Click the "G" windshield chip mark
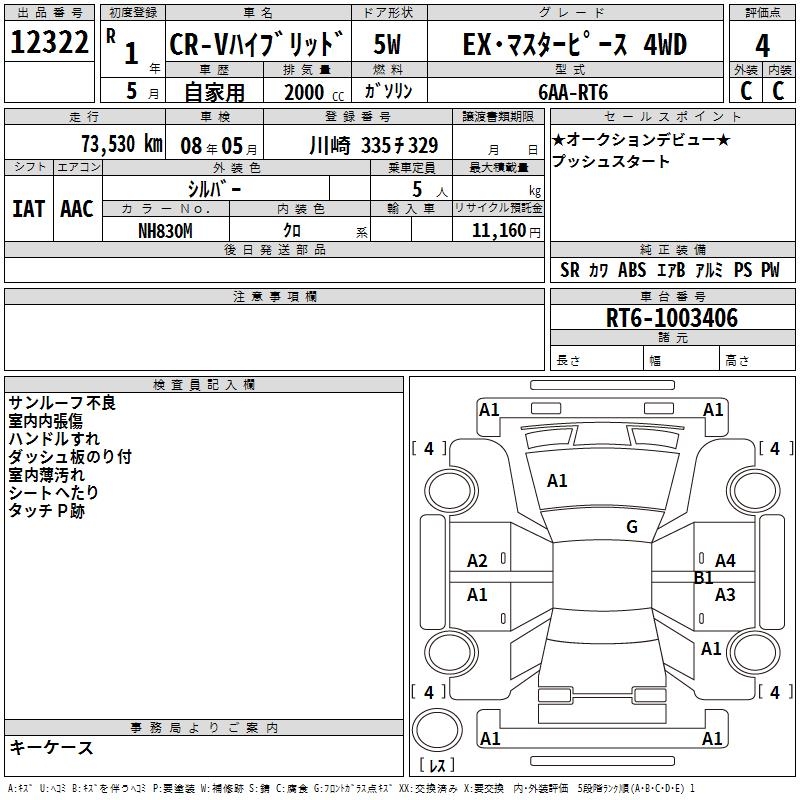The image size is (800, 800). click(632, 527)
